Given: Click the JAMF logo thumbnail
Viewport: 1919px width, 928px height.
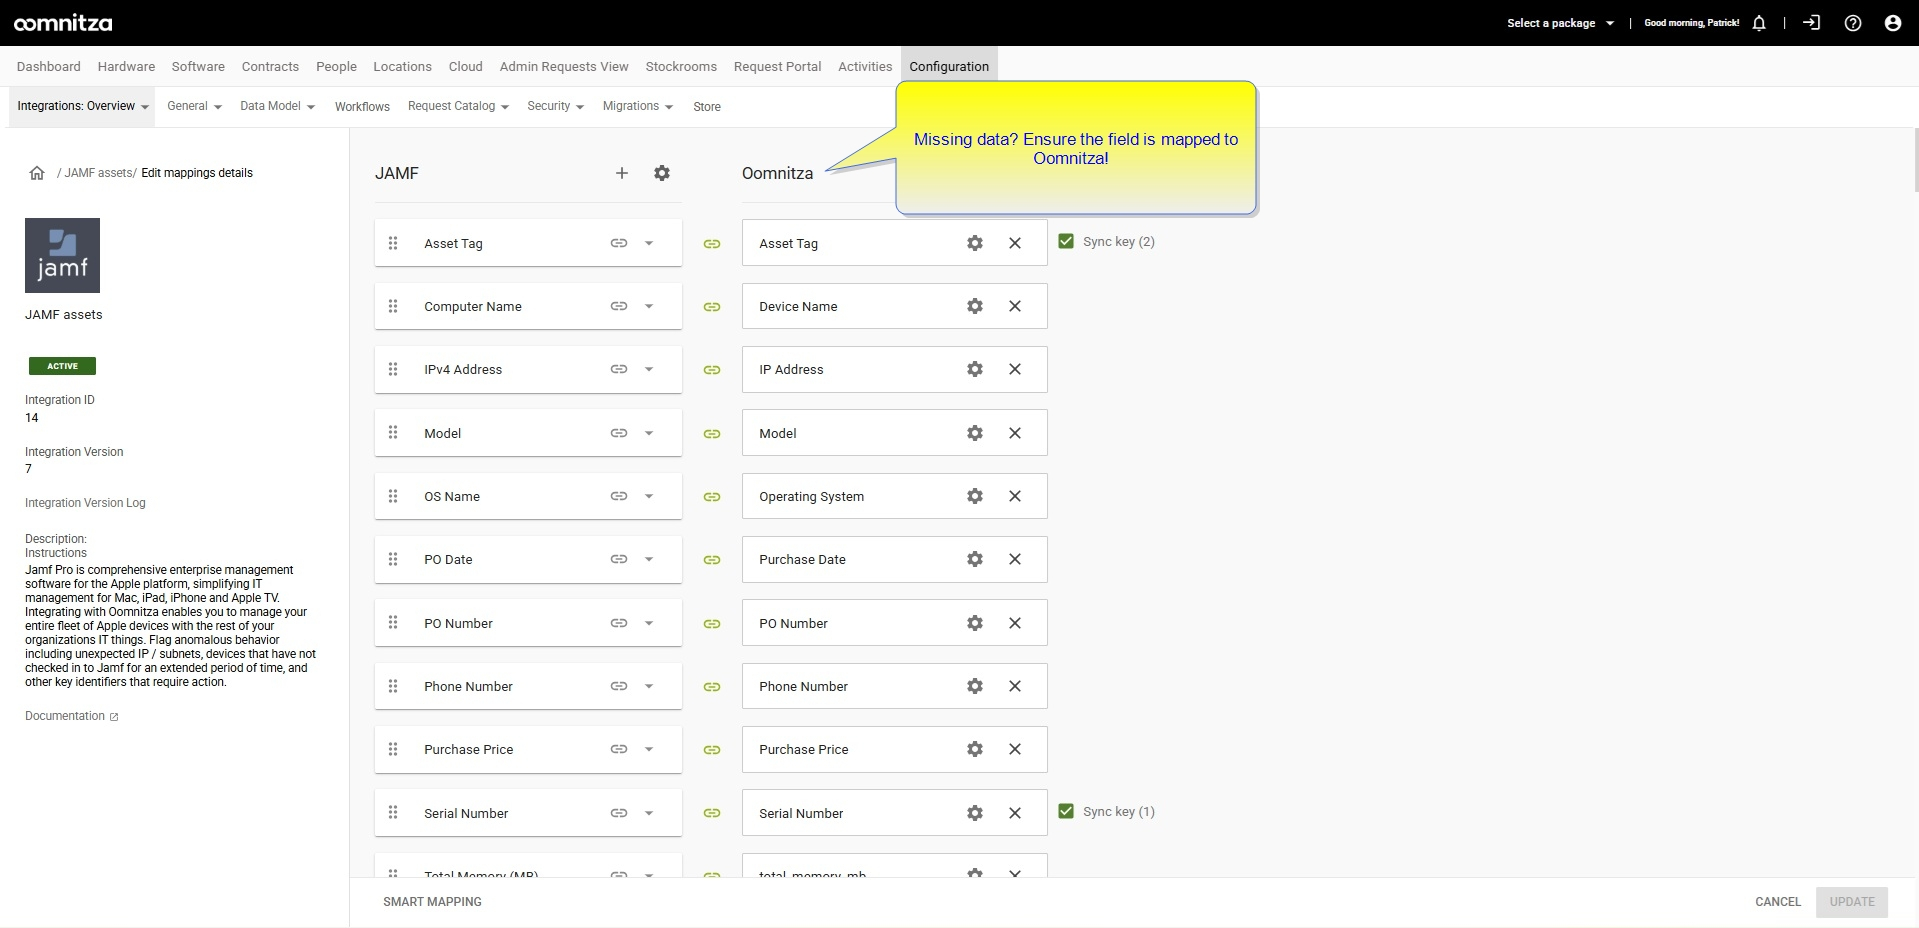Looking at the screenshot, I should click(62, 255).
